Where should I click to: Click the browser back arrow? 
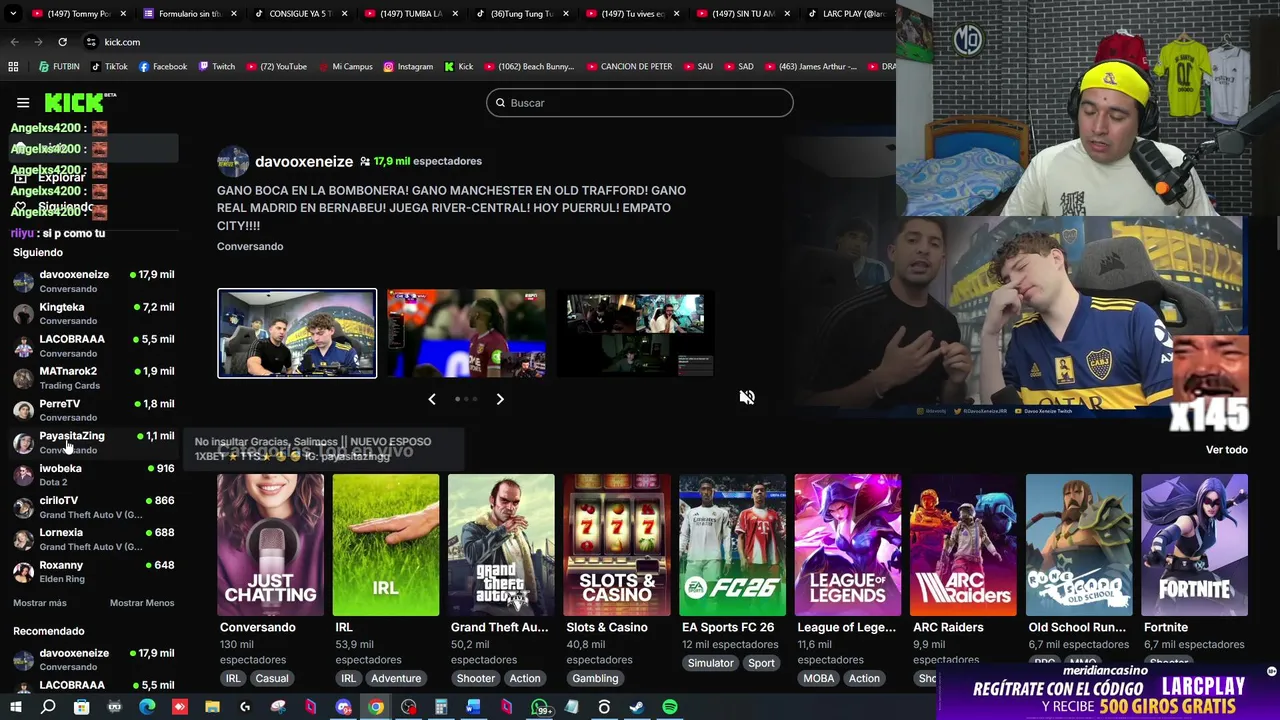point(14,42)
